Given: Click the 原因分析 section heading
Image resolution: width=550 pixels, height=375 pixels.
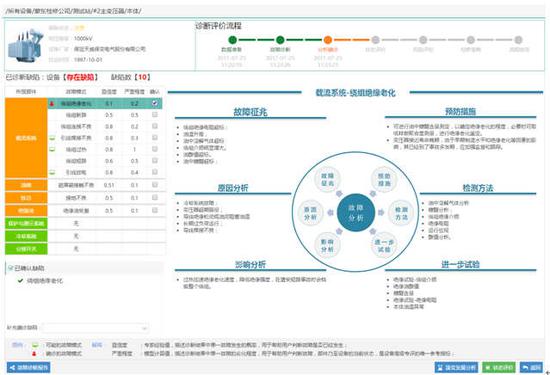Looking at the screenshot, I should [x=233, y=188].
